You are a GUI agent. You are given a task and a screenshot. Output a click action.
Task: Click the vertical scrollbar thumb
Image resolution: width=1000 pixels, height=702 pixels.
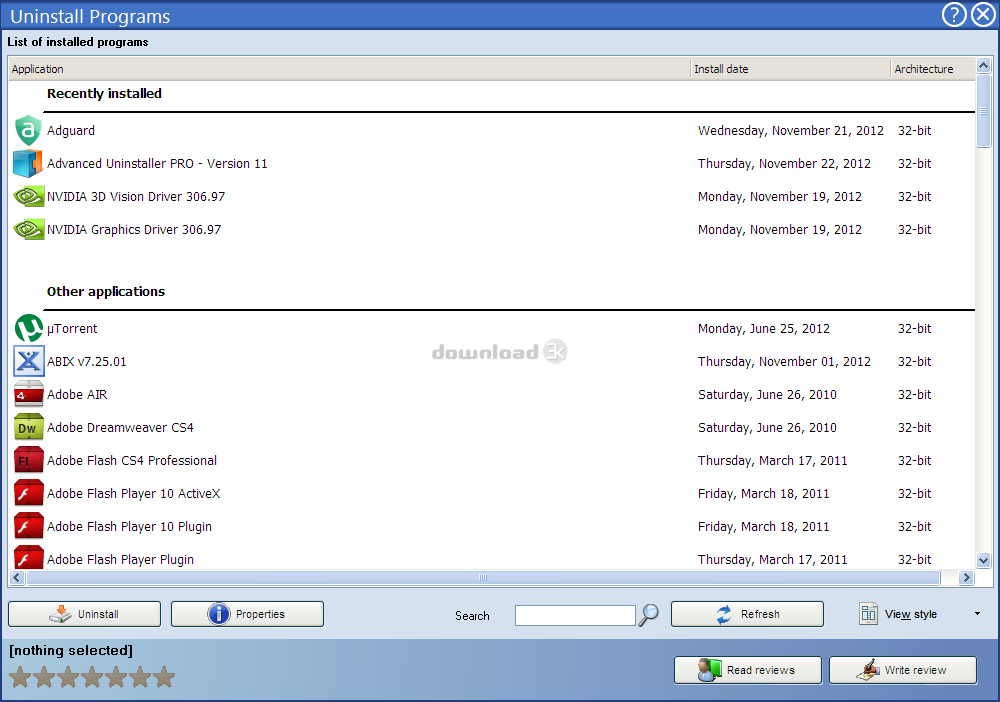click(x=983, y=111)
